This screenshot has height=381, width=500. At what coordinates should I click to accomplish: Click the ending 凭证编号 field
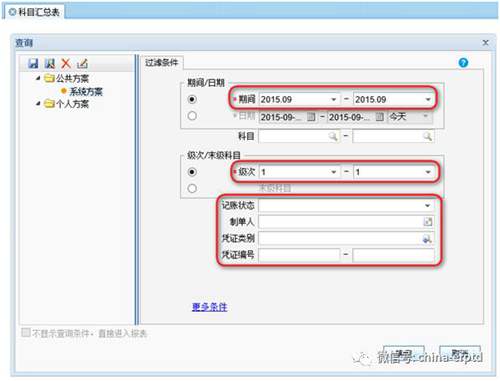pyautogui.click(x=393, y=255)
